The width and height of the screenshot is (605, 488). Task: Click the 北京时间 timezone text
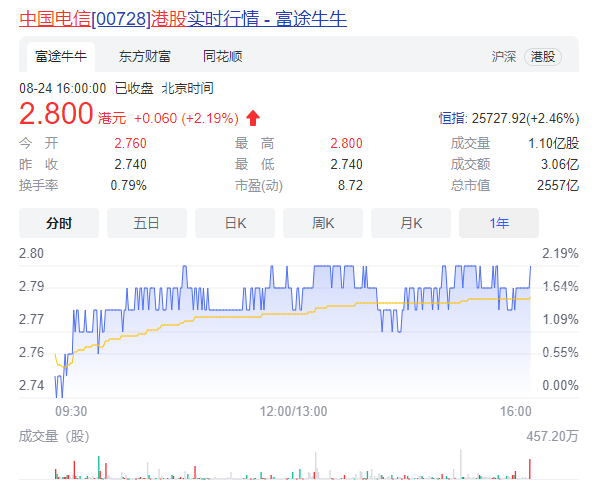pos(187,88)
